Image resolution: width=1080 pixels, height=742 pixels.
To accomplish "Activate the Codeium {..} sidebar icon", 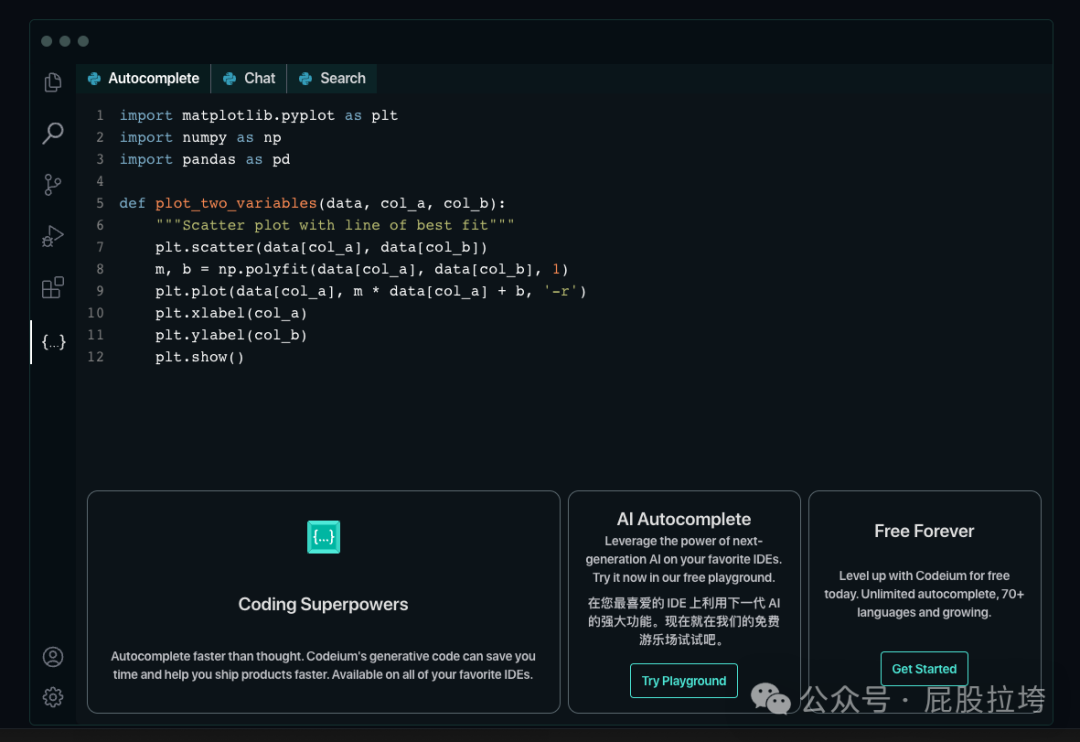I will click(52, 341).
